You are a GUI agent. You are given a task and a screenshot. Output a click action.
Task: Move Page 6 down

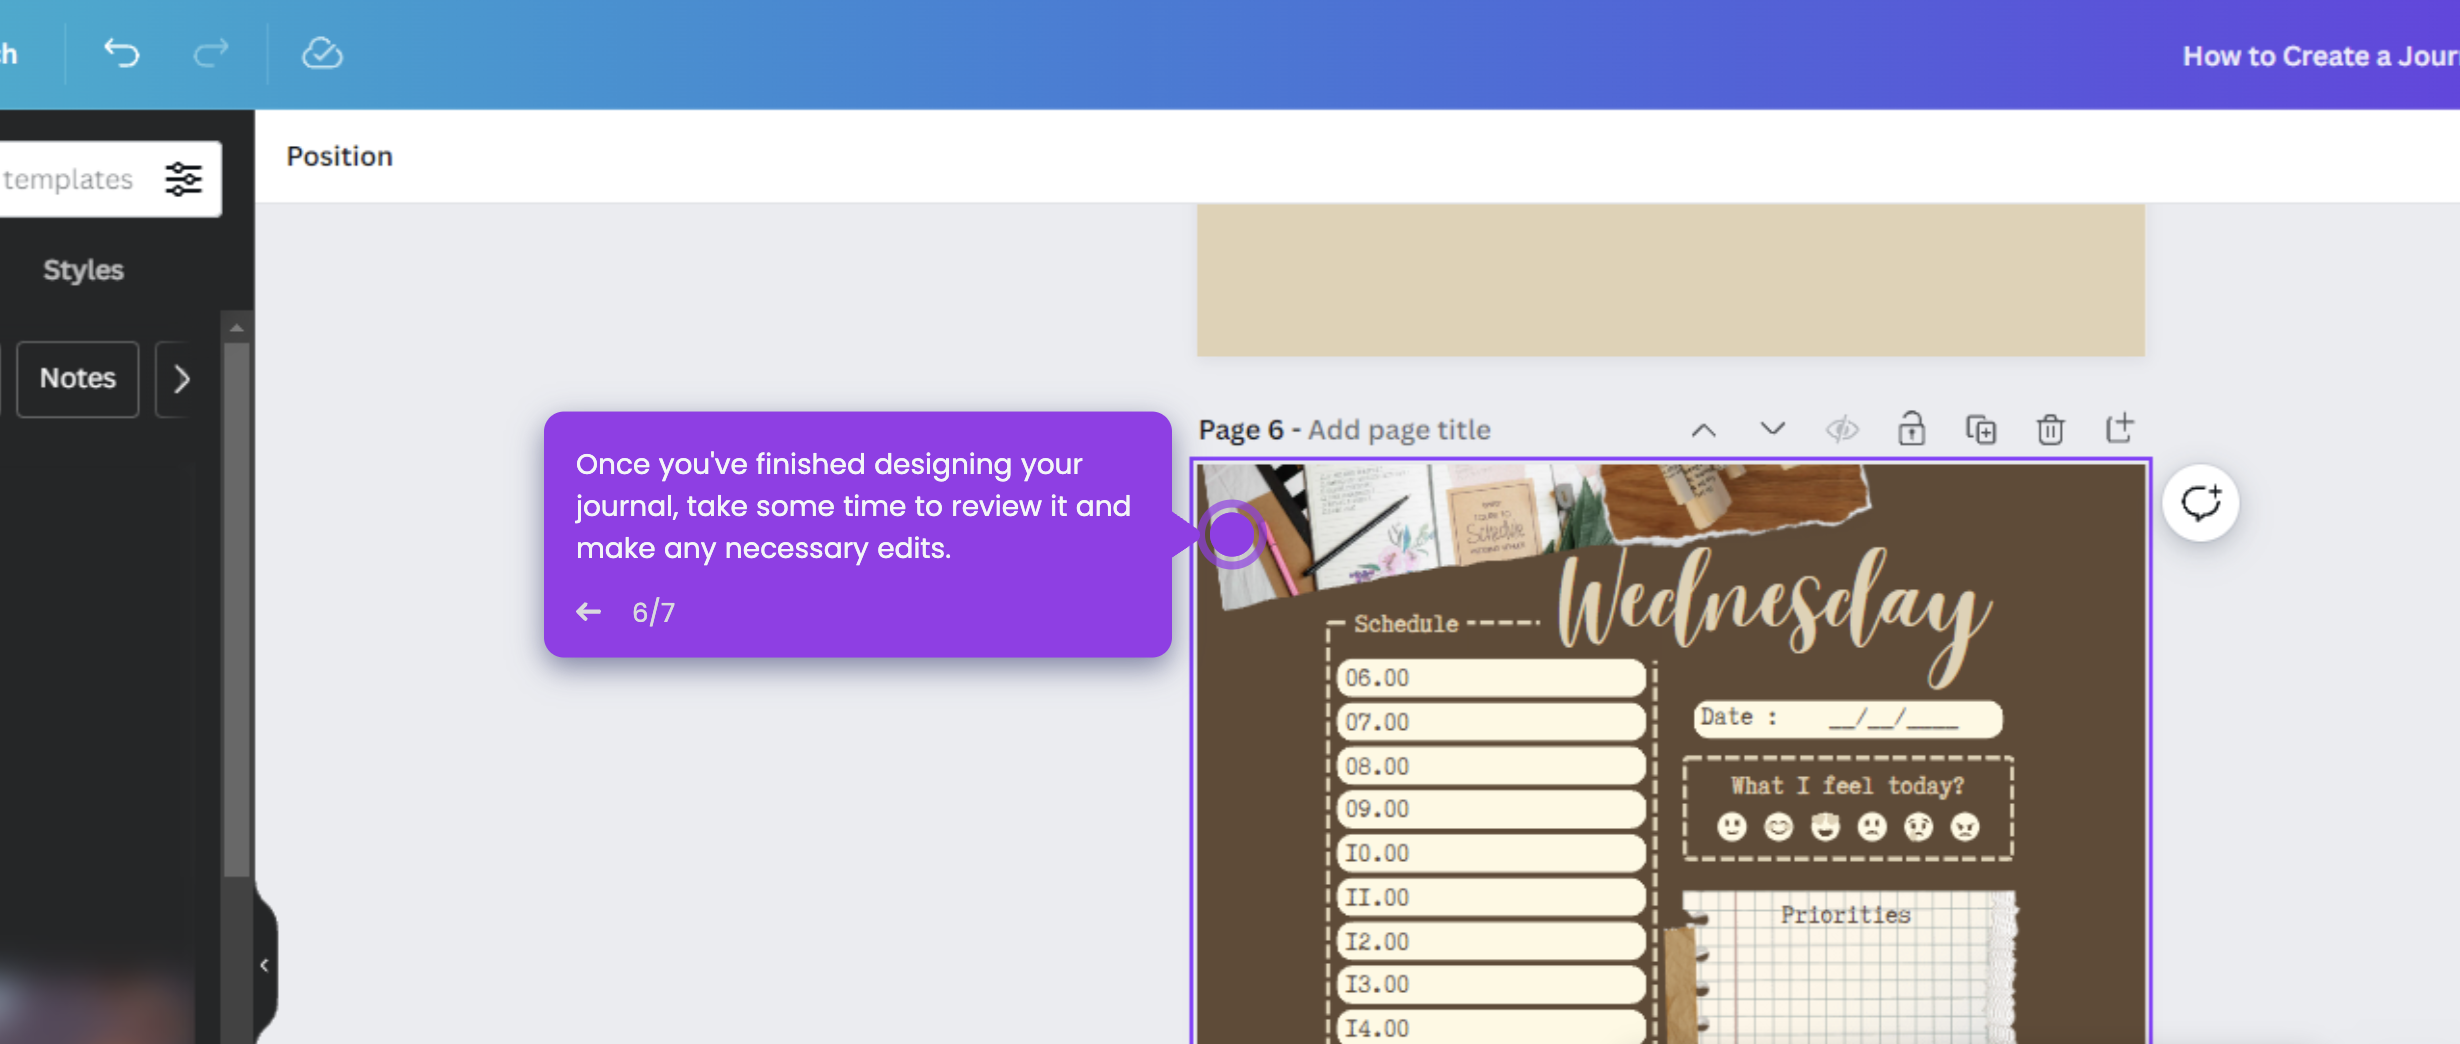coord(1773,429)
